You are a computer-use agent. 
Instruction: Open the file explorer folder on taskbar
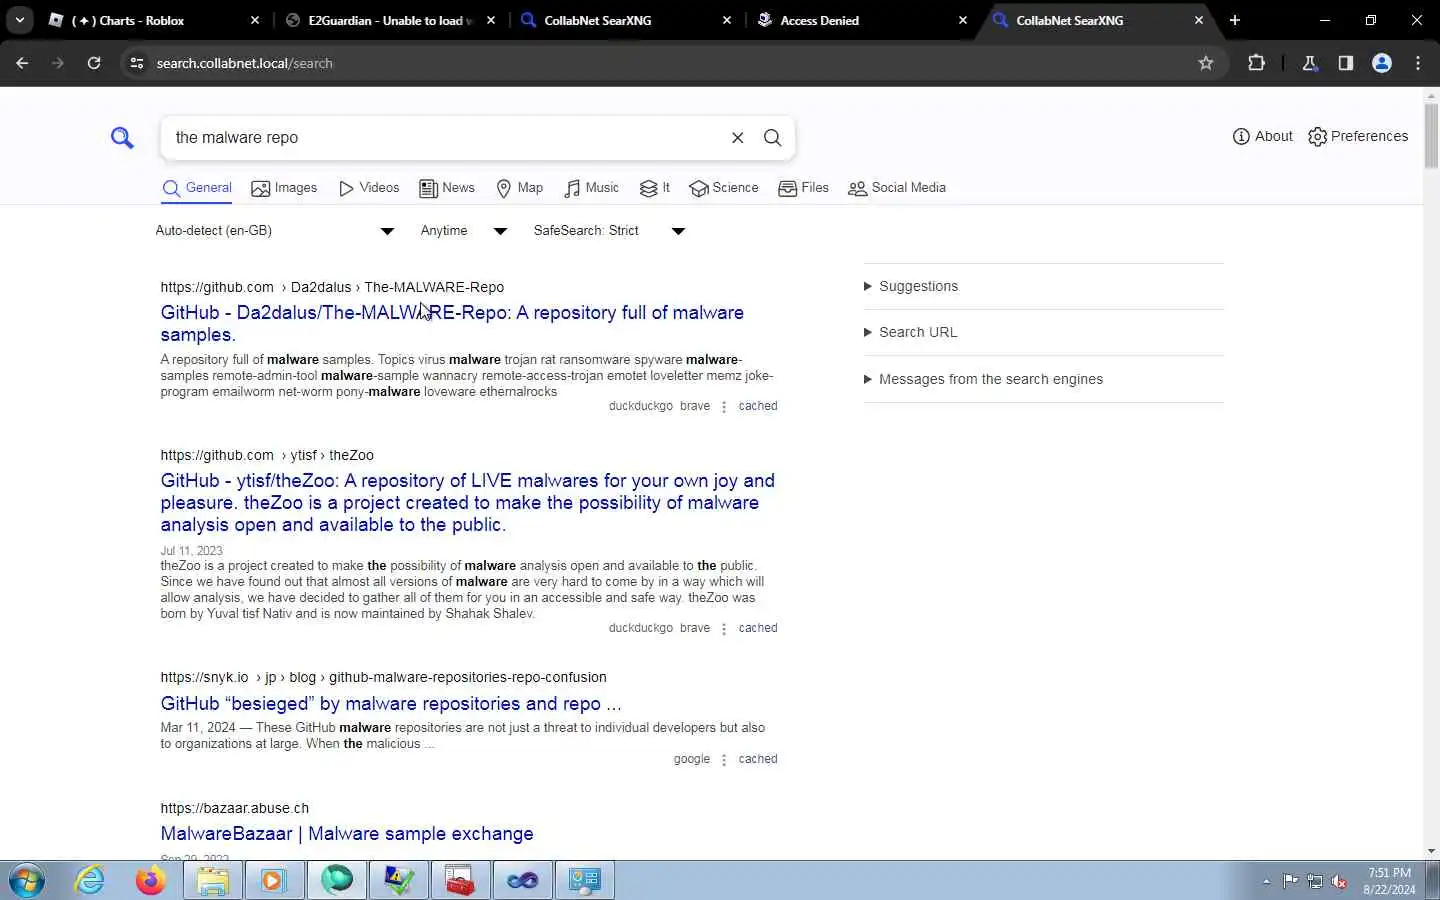point(213,881)
